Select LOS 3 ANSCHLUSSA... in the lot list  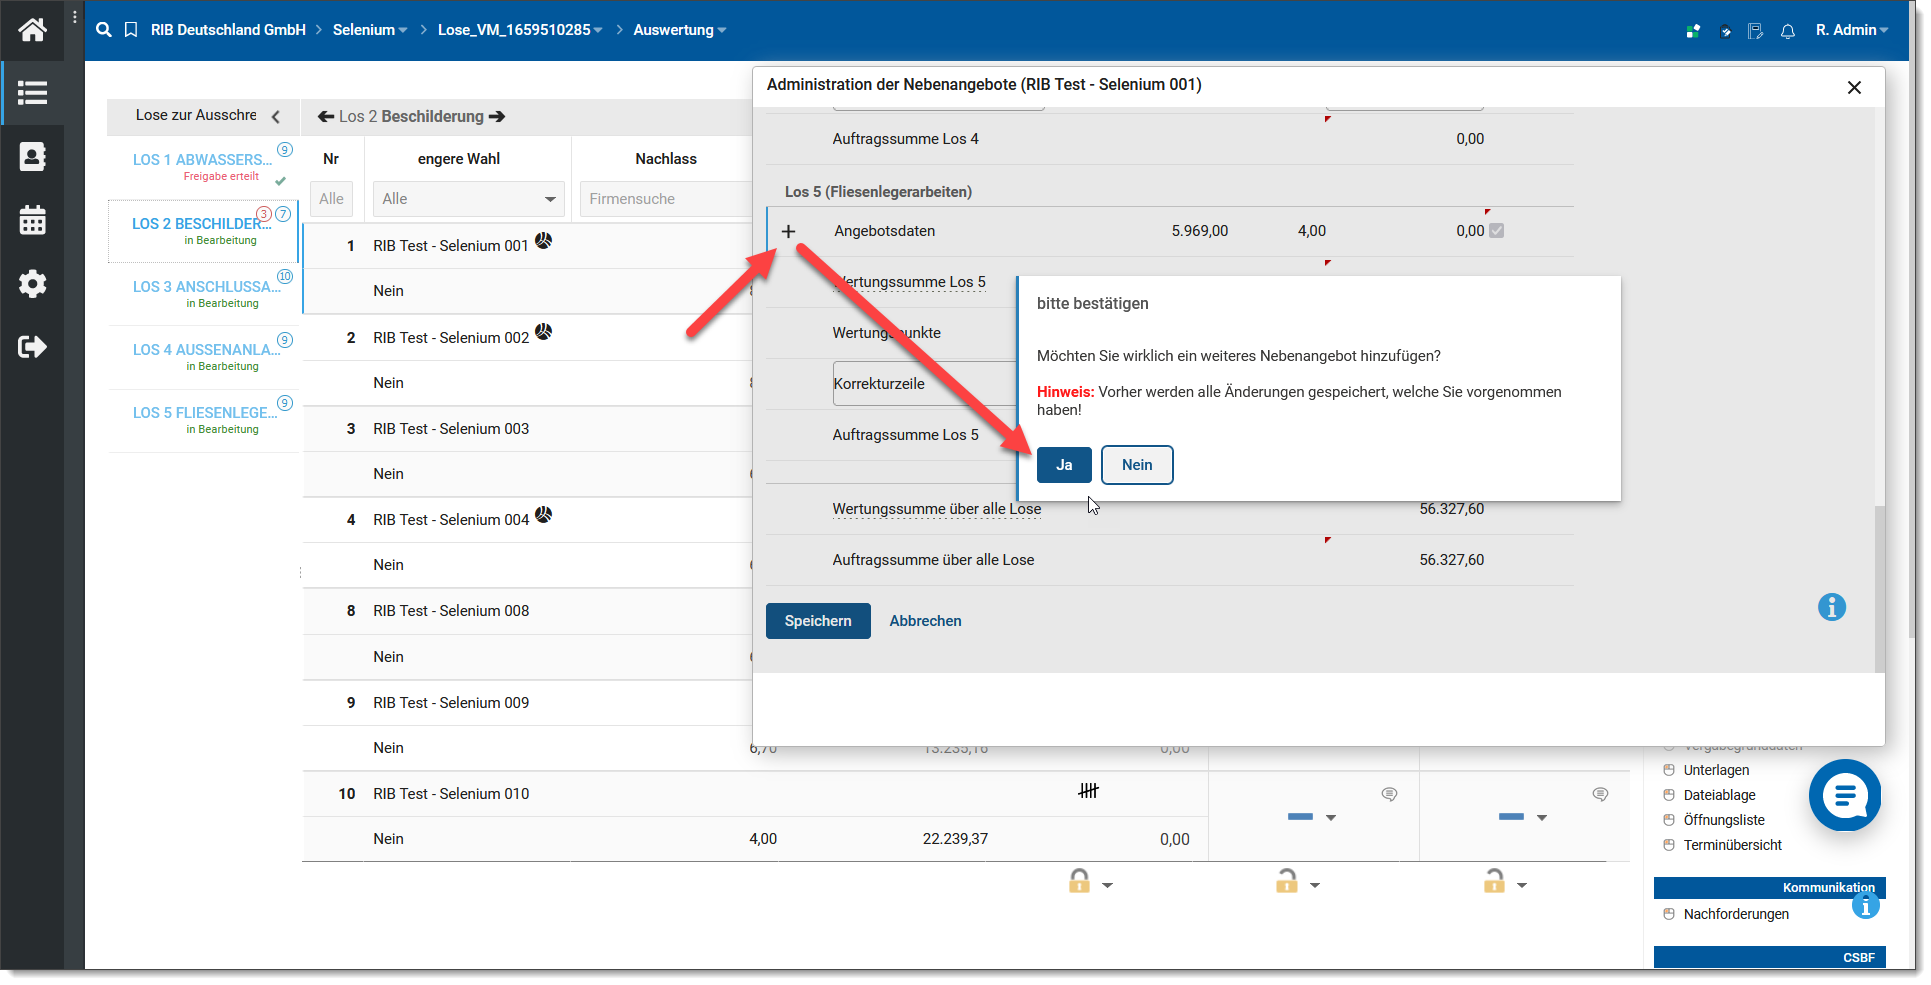205,287
